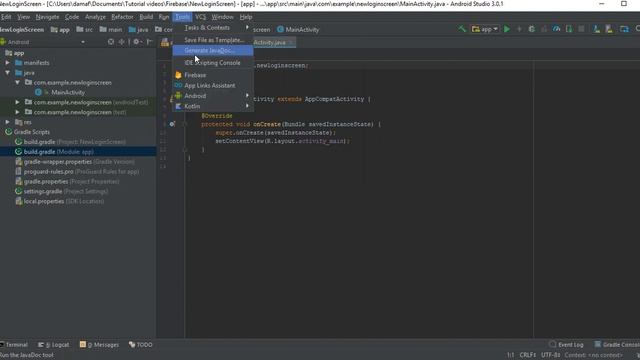Open the Window menu
640x360 pixels.
point(222,17)
